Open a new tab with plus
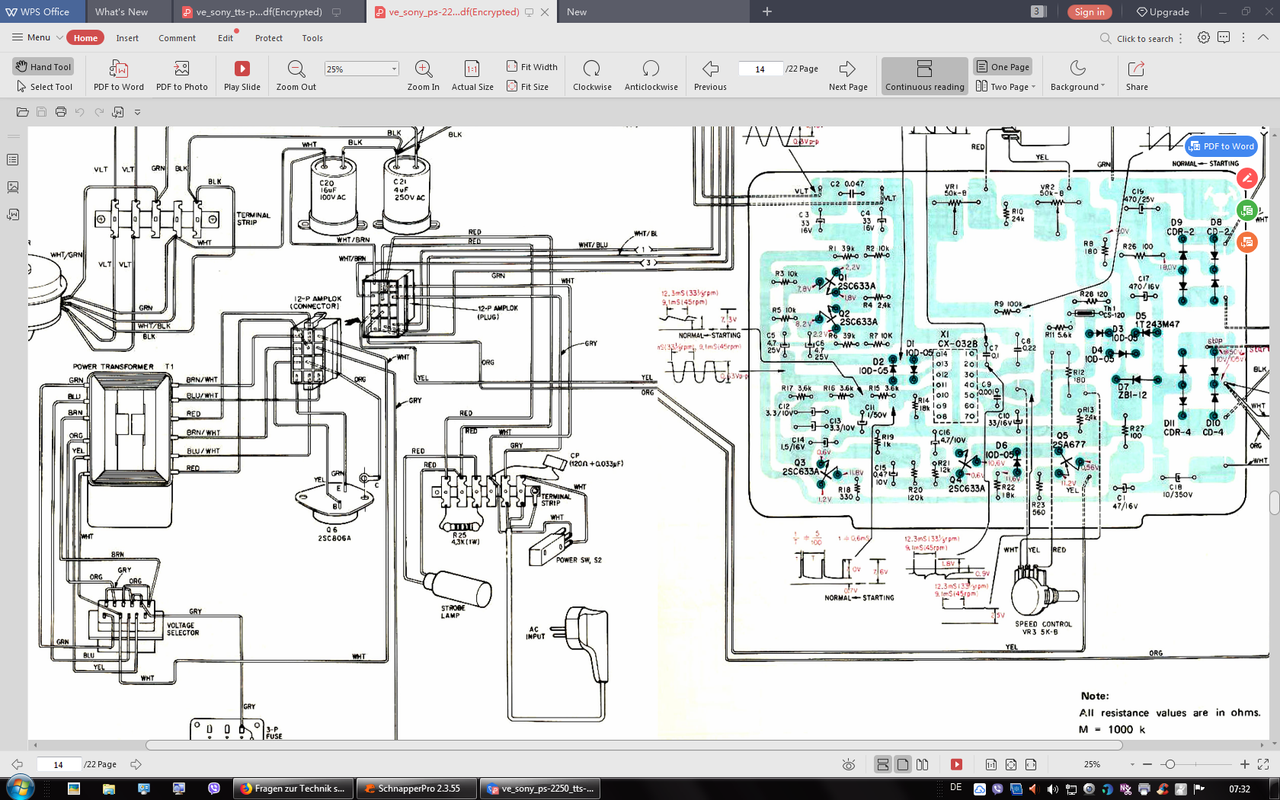The height and width of the screenshot is (800, 1280). [767, 12]
